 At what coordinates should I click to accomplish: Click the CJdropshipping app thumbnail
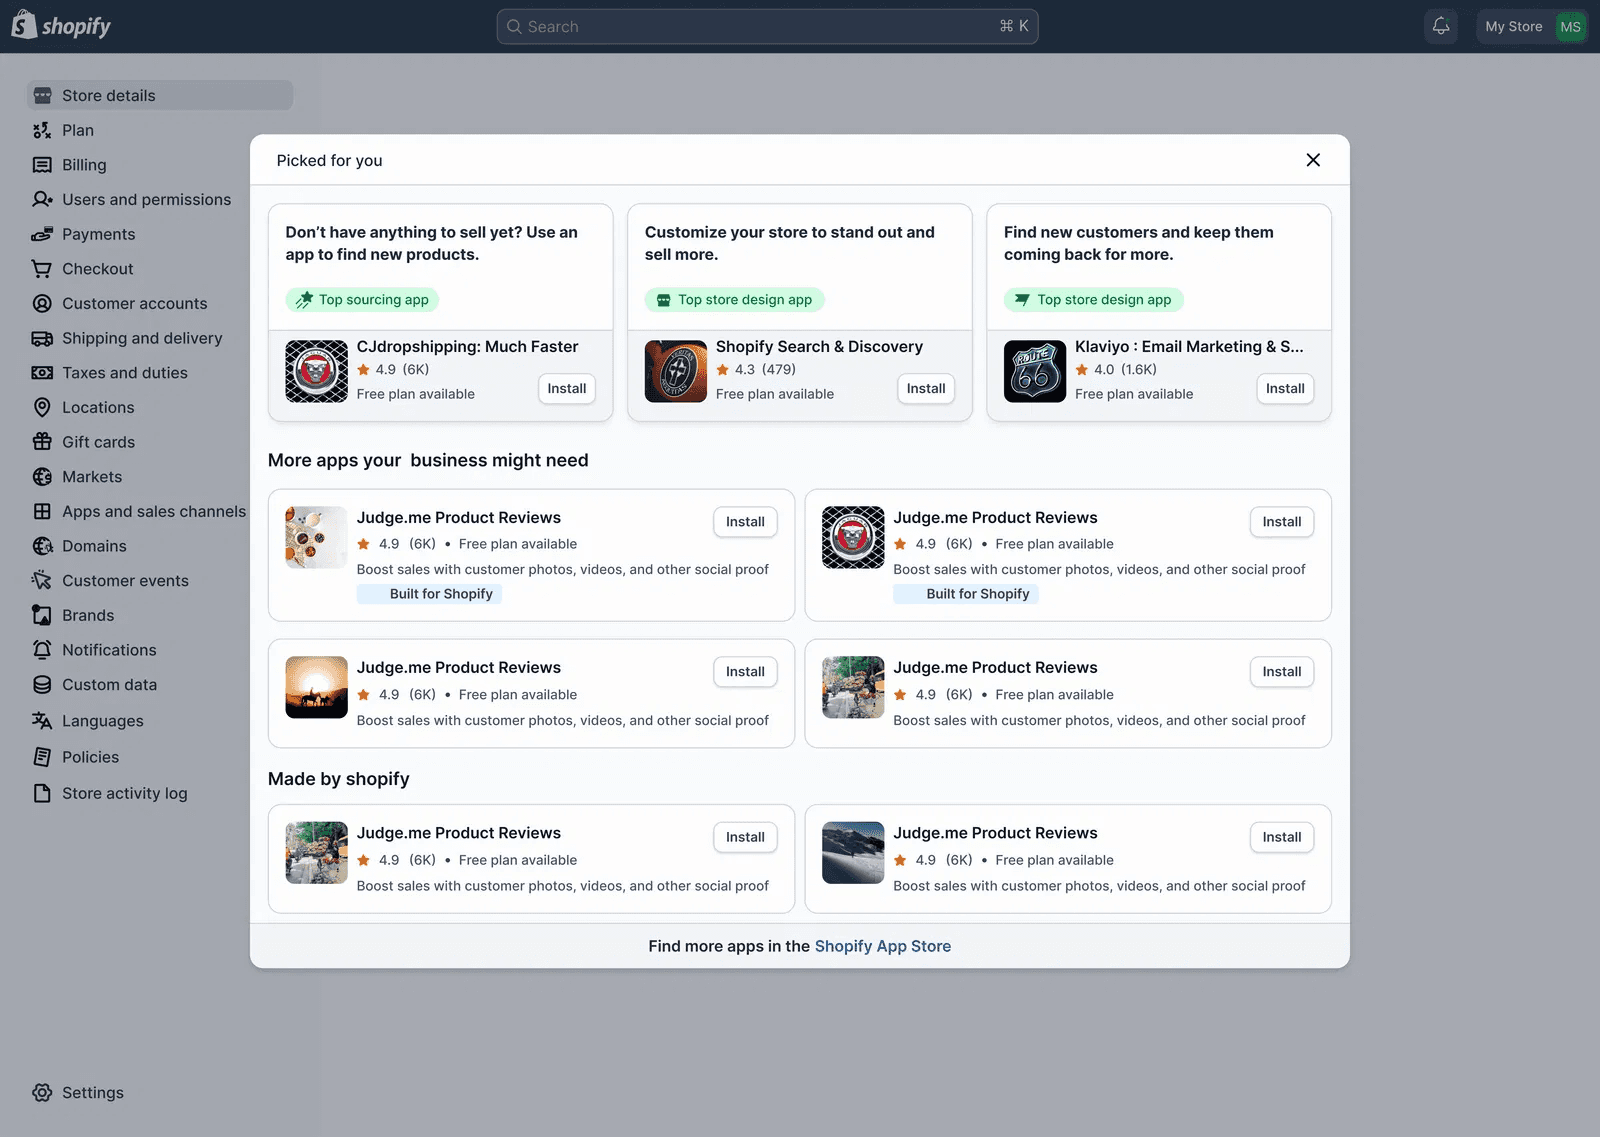coord(317,371)
